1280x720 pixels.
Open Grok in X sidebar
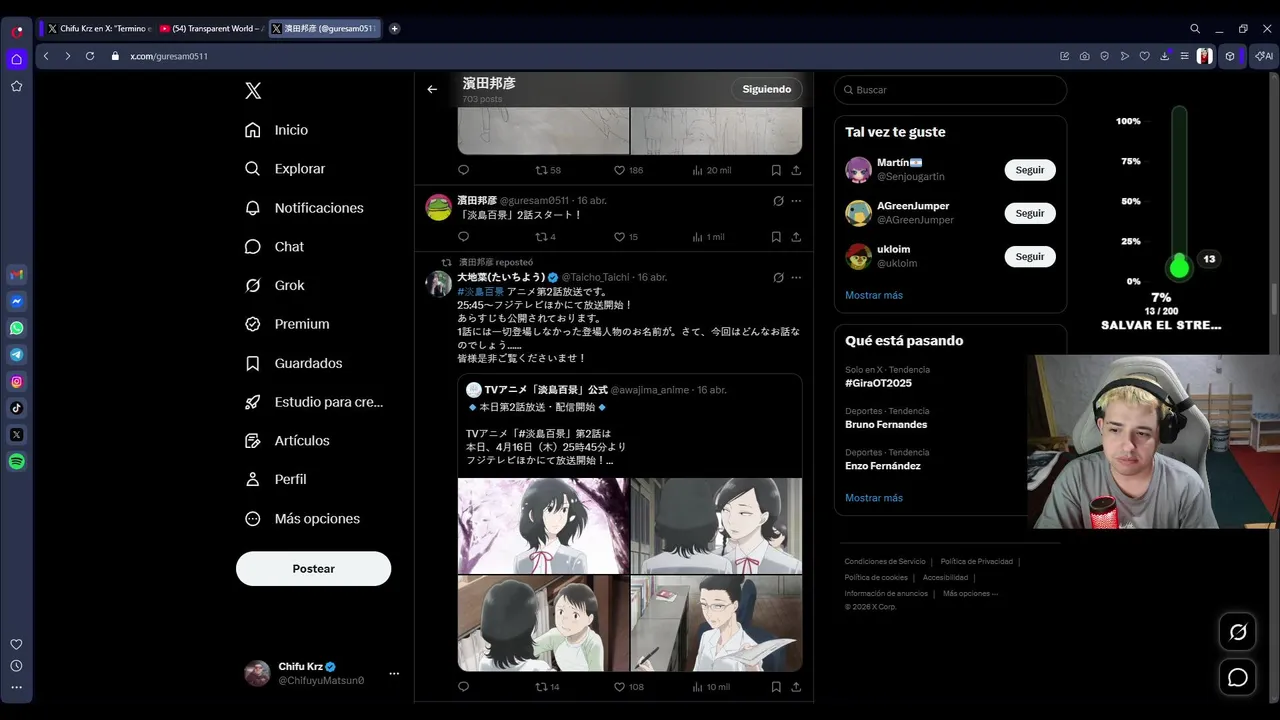point(275,285)
